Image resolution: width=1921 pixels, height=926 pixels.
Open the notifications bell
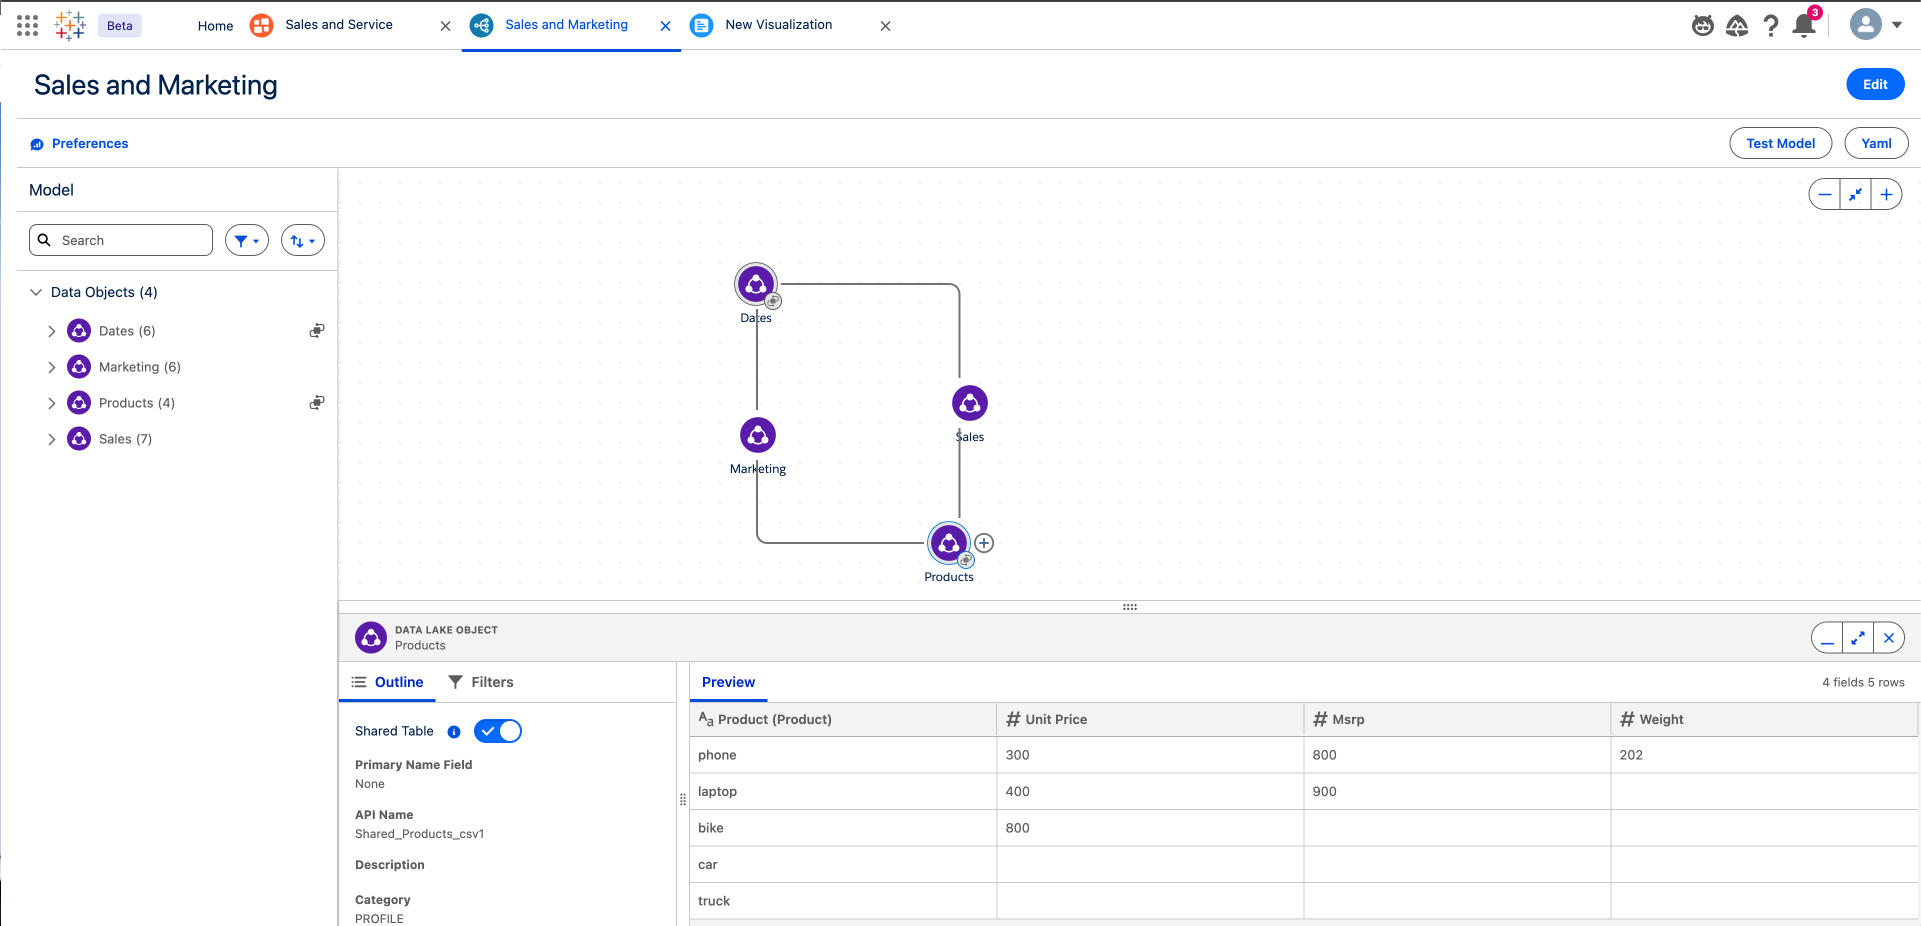point(1804,25)
